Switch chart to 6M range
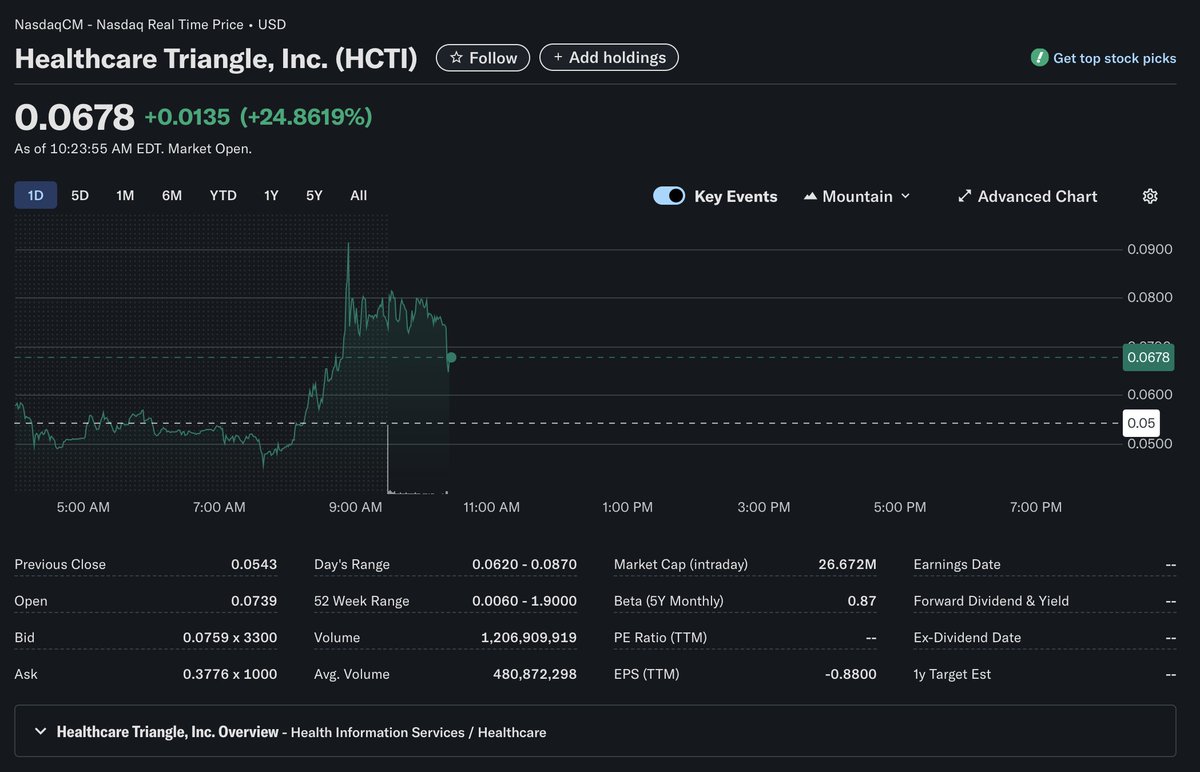The image size is (1200, 772). [x=172, y=195]
